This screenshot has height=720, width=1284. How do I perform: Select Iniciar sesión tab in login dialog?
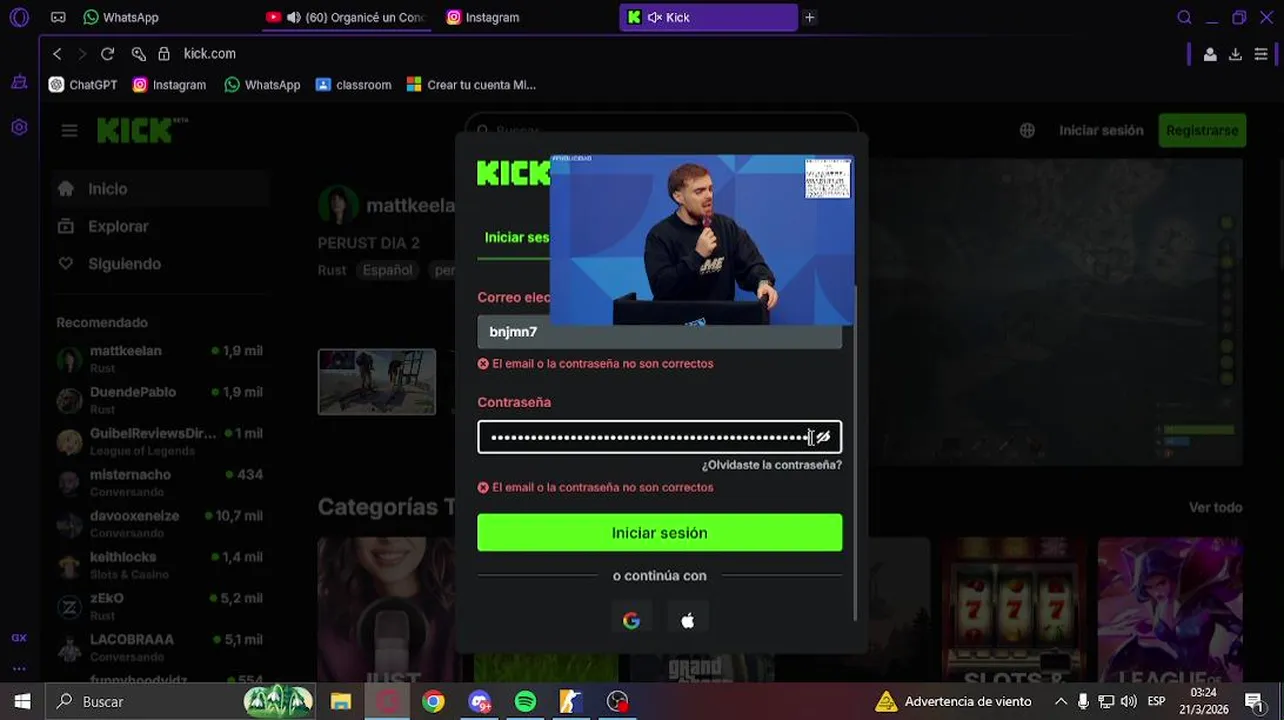(x=517, y=238)
